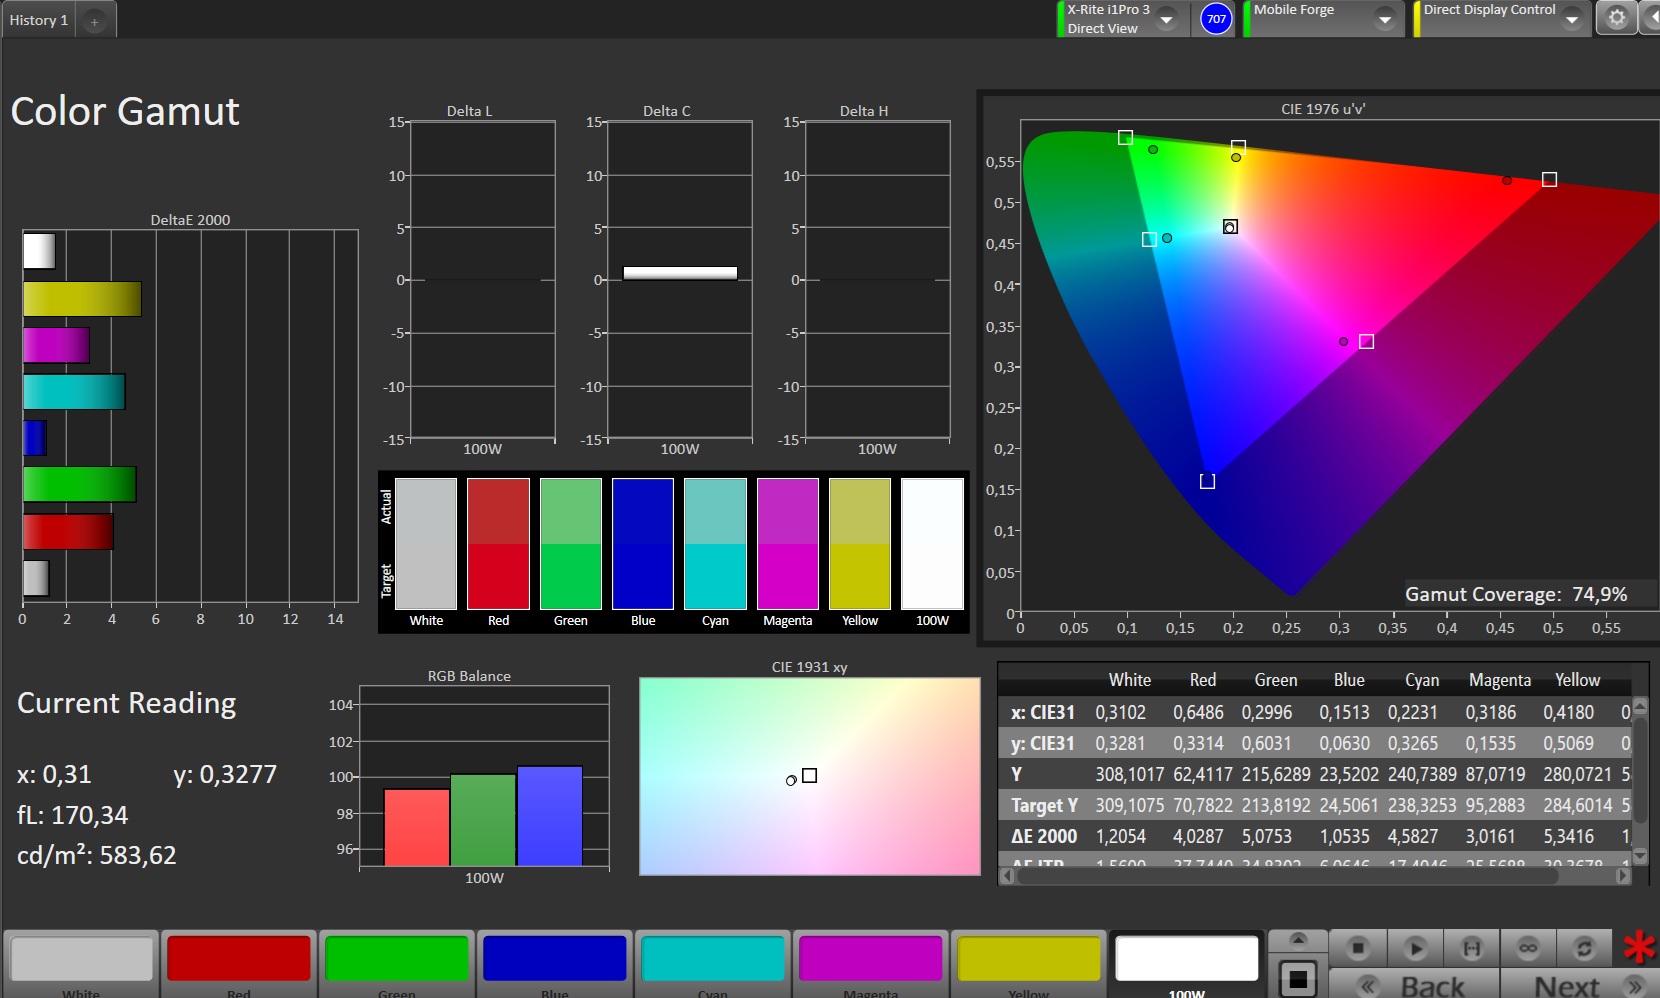This screenshot has width=1660, height=998.
Task: Click the black square pattern icon
Action: click(1297, 979)
